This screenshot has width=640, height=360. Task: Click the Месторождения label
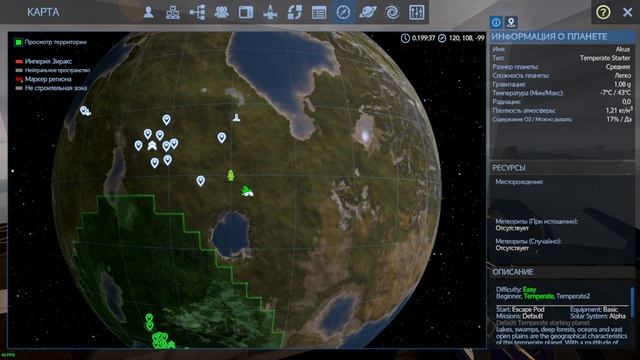519,182
